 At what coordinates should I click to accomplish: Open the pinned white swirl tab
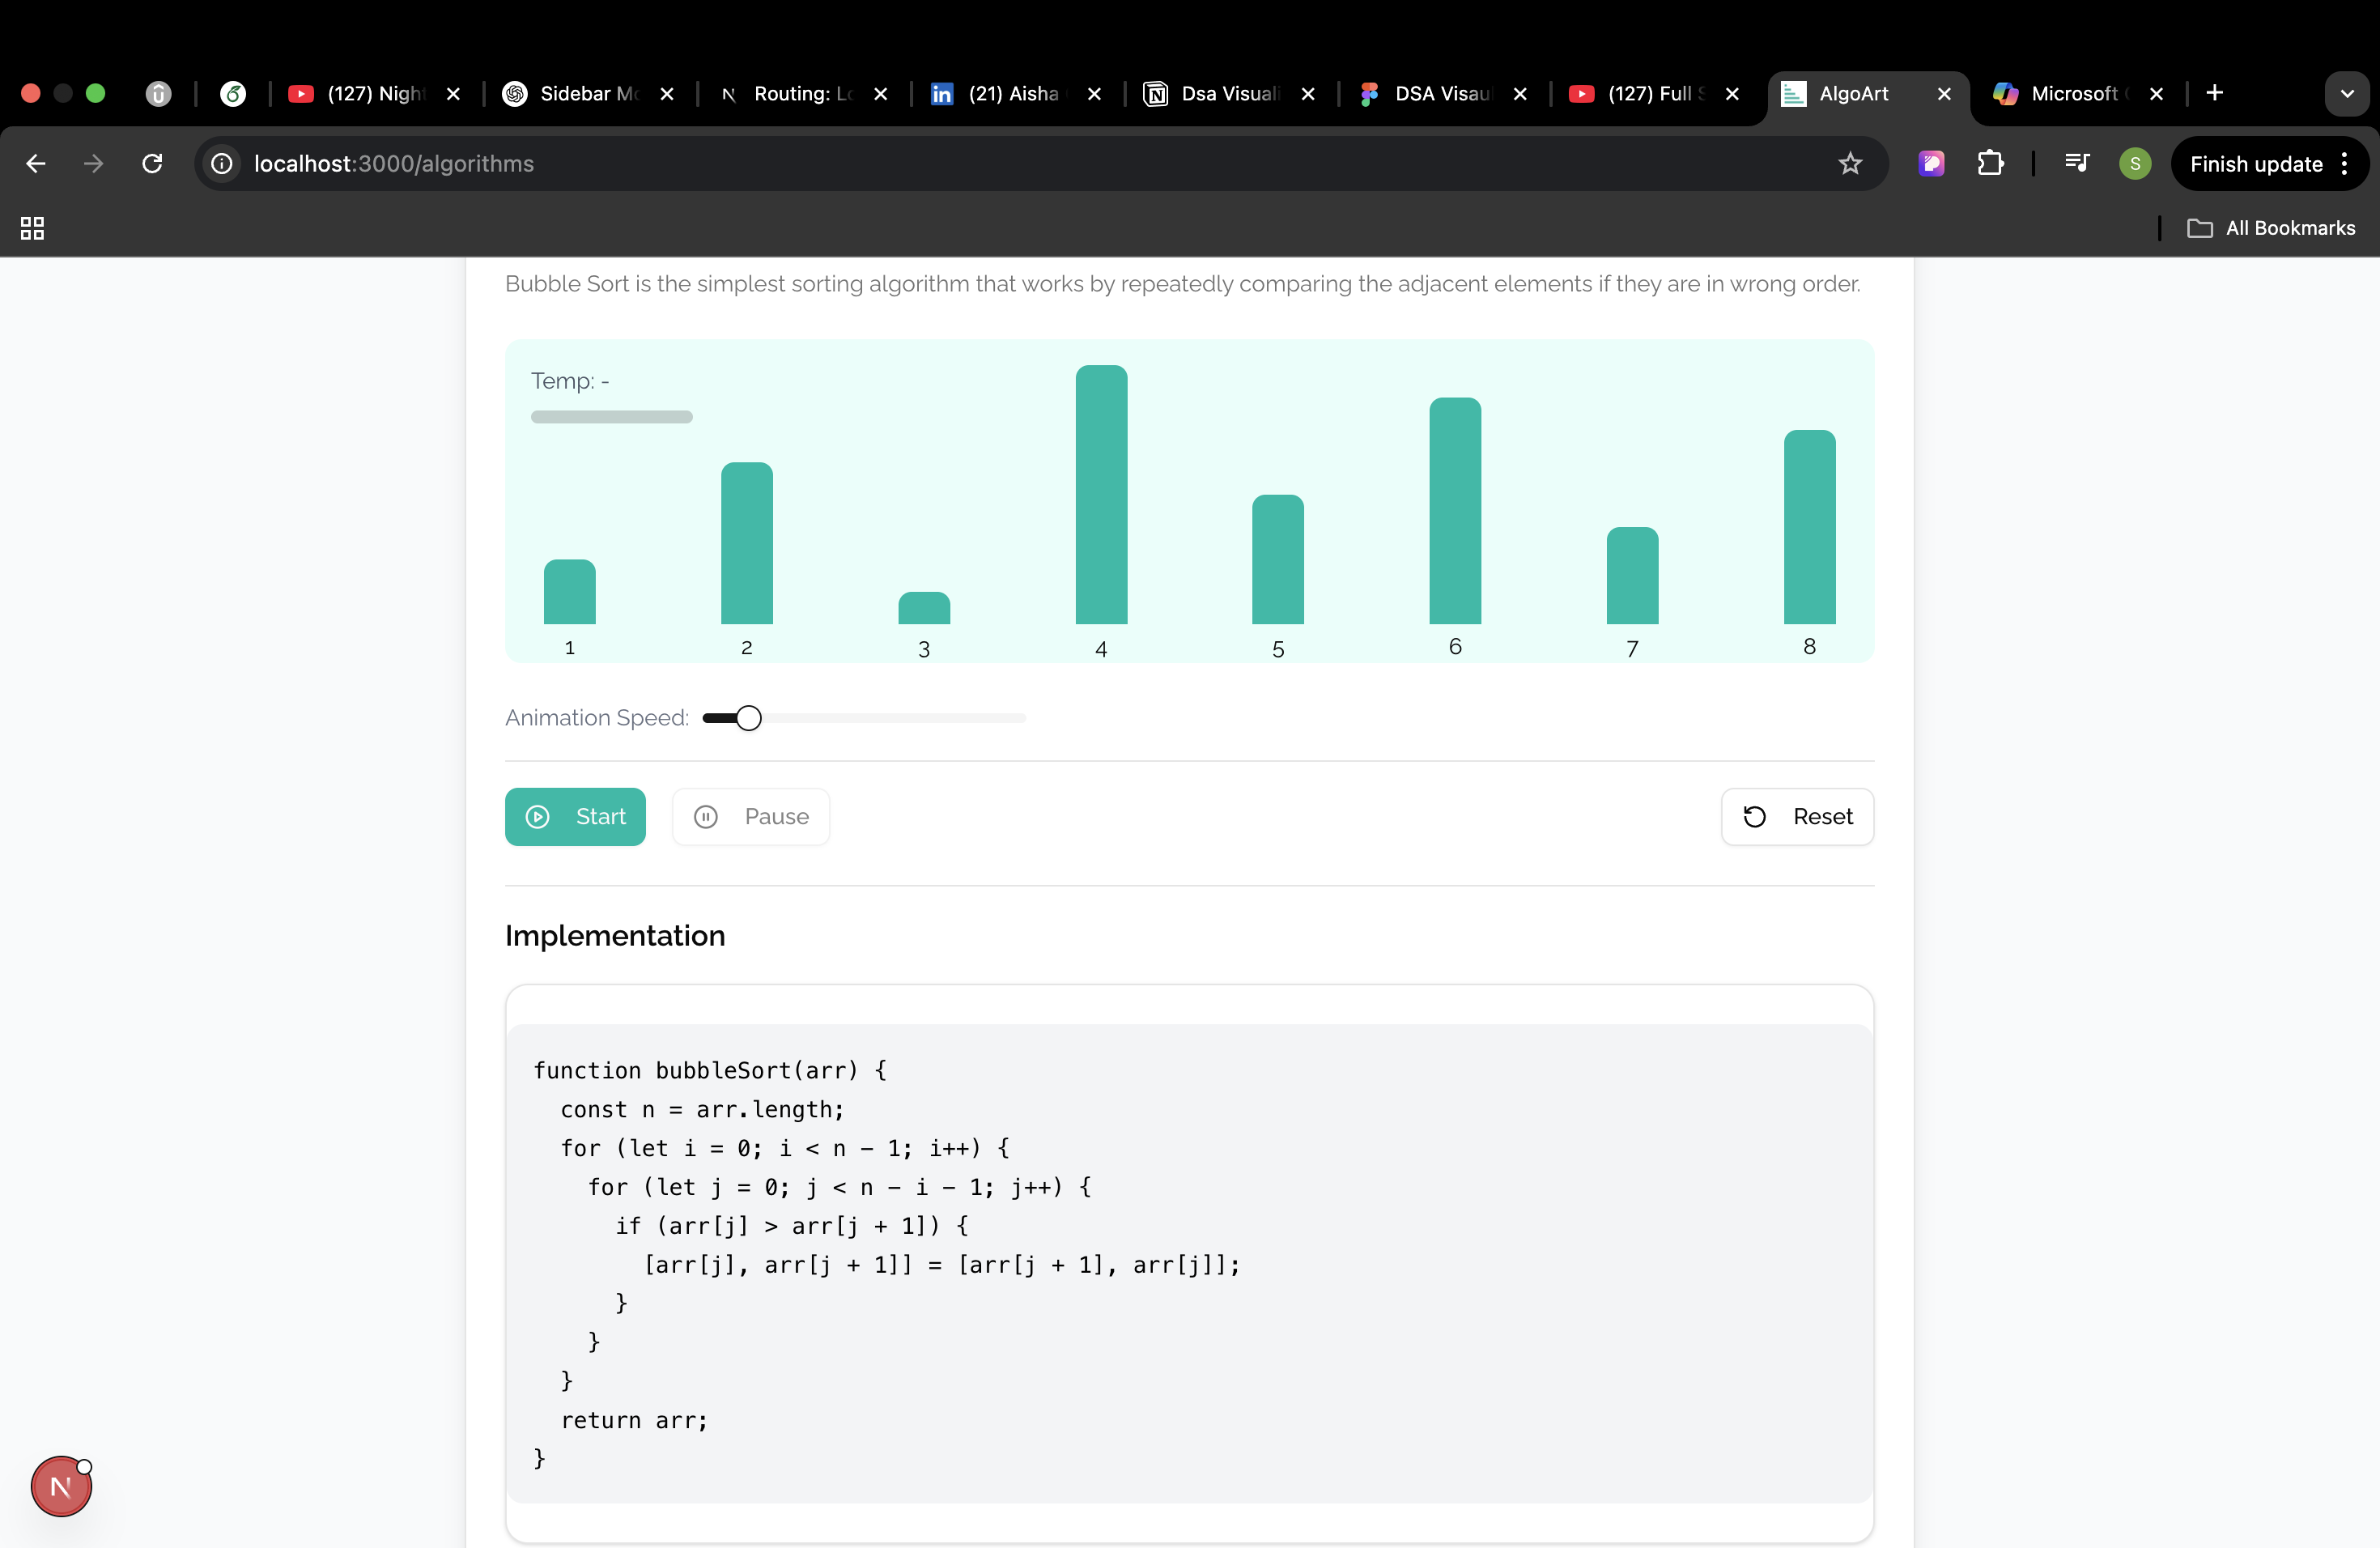pos(233,94)
